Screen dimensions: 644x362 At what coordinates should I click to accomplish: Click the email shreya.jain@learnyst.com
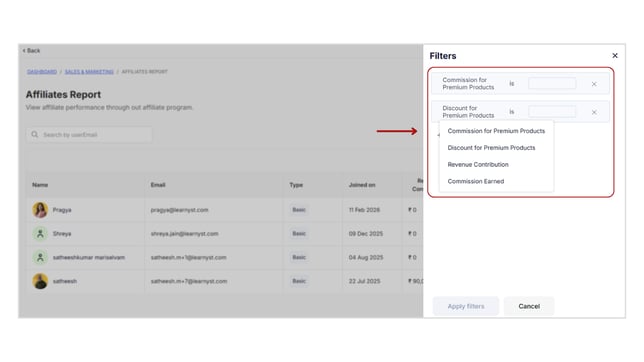click(184, 234)
